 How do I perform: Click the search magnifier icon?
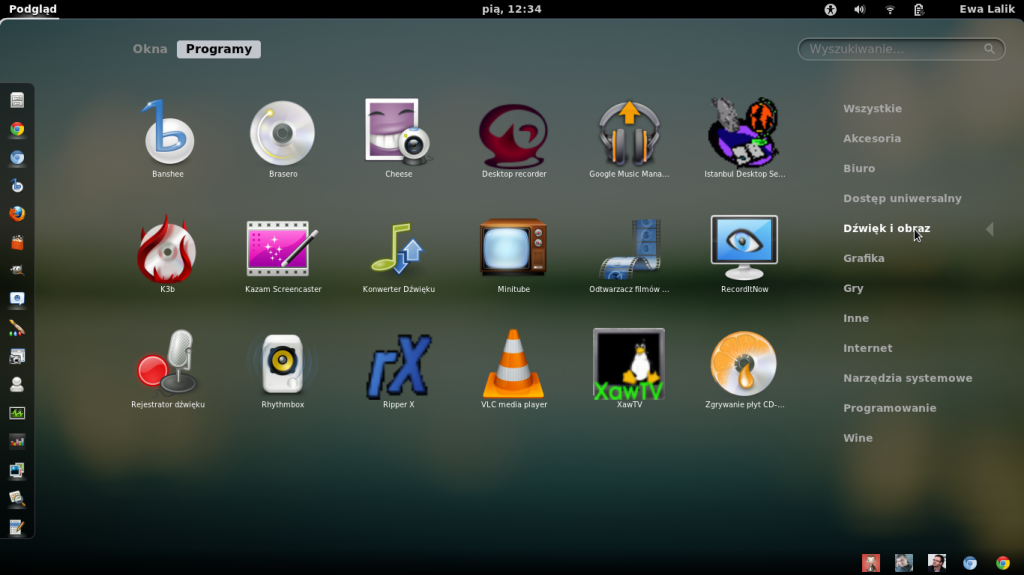pyautogui.click(x=989, y=49)
